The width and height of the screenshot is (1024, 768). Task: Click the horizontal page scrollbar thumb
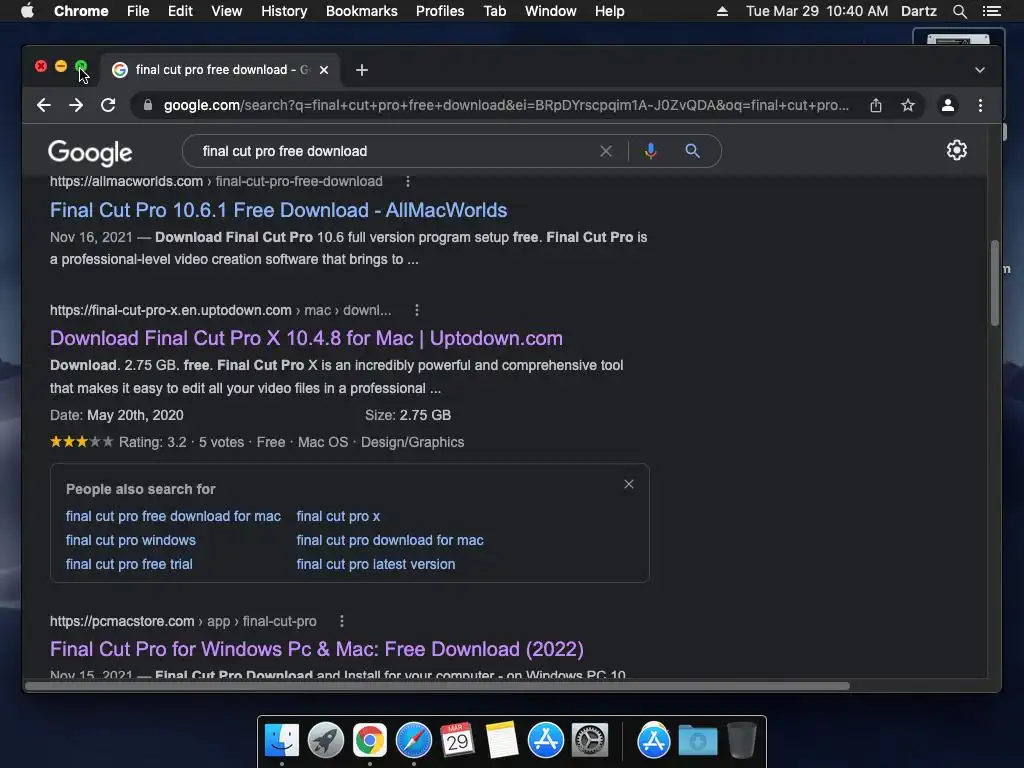[437, 686]
